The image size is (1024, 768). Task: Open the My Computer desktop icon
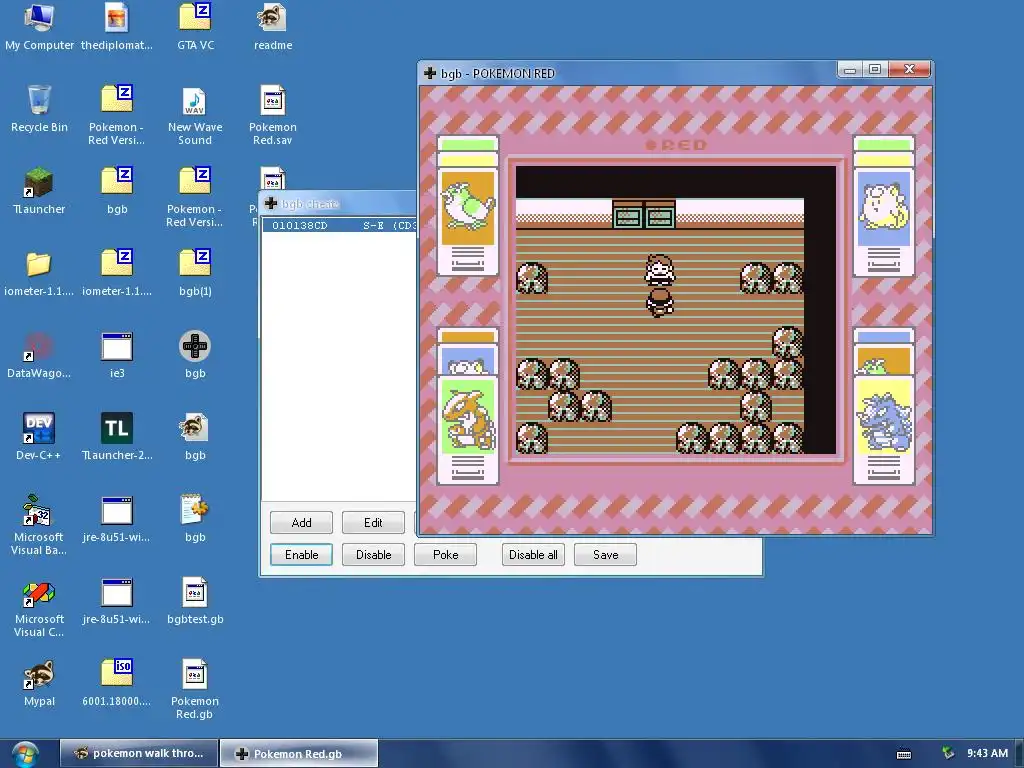click(39, 26)
